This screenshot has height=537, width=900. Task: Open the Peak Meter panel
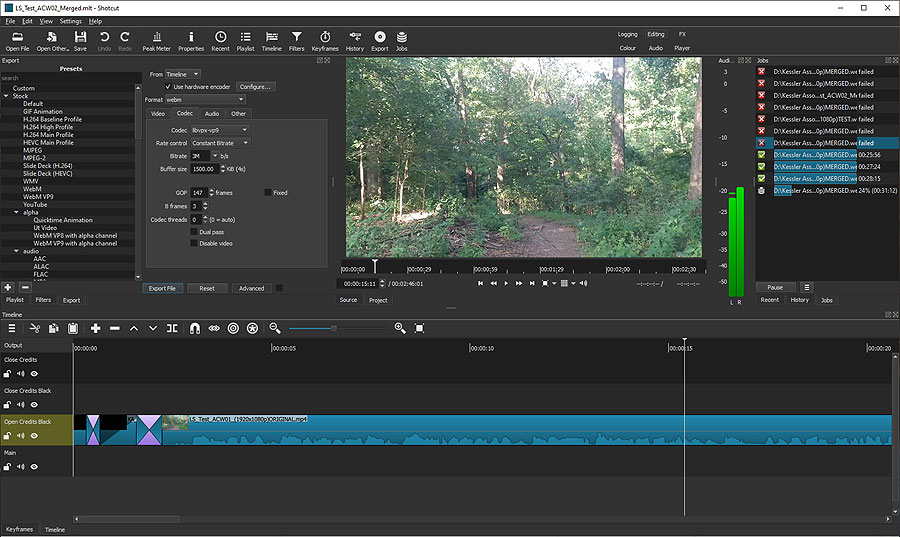(x=156, y=41)
